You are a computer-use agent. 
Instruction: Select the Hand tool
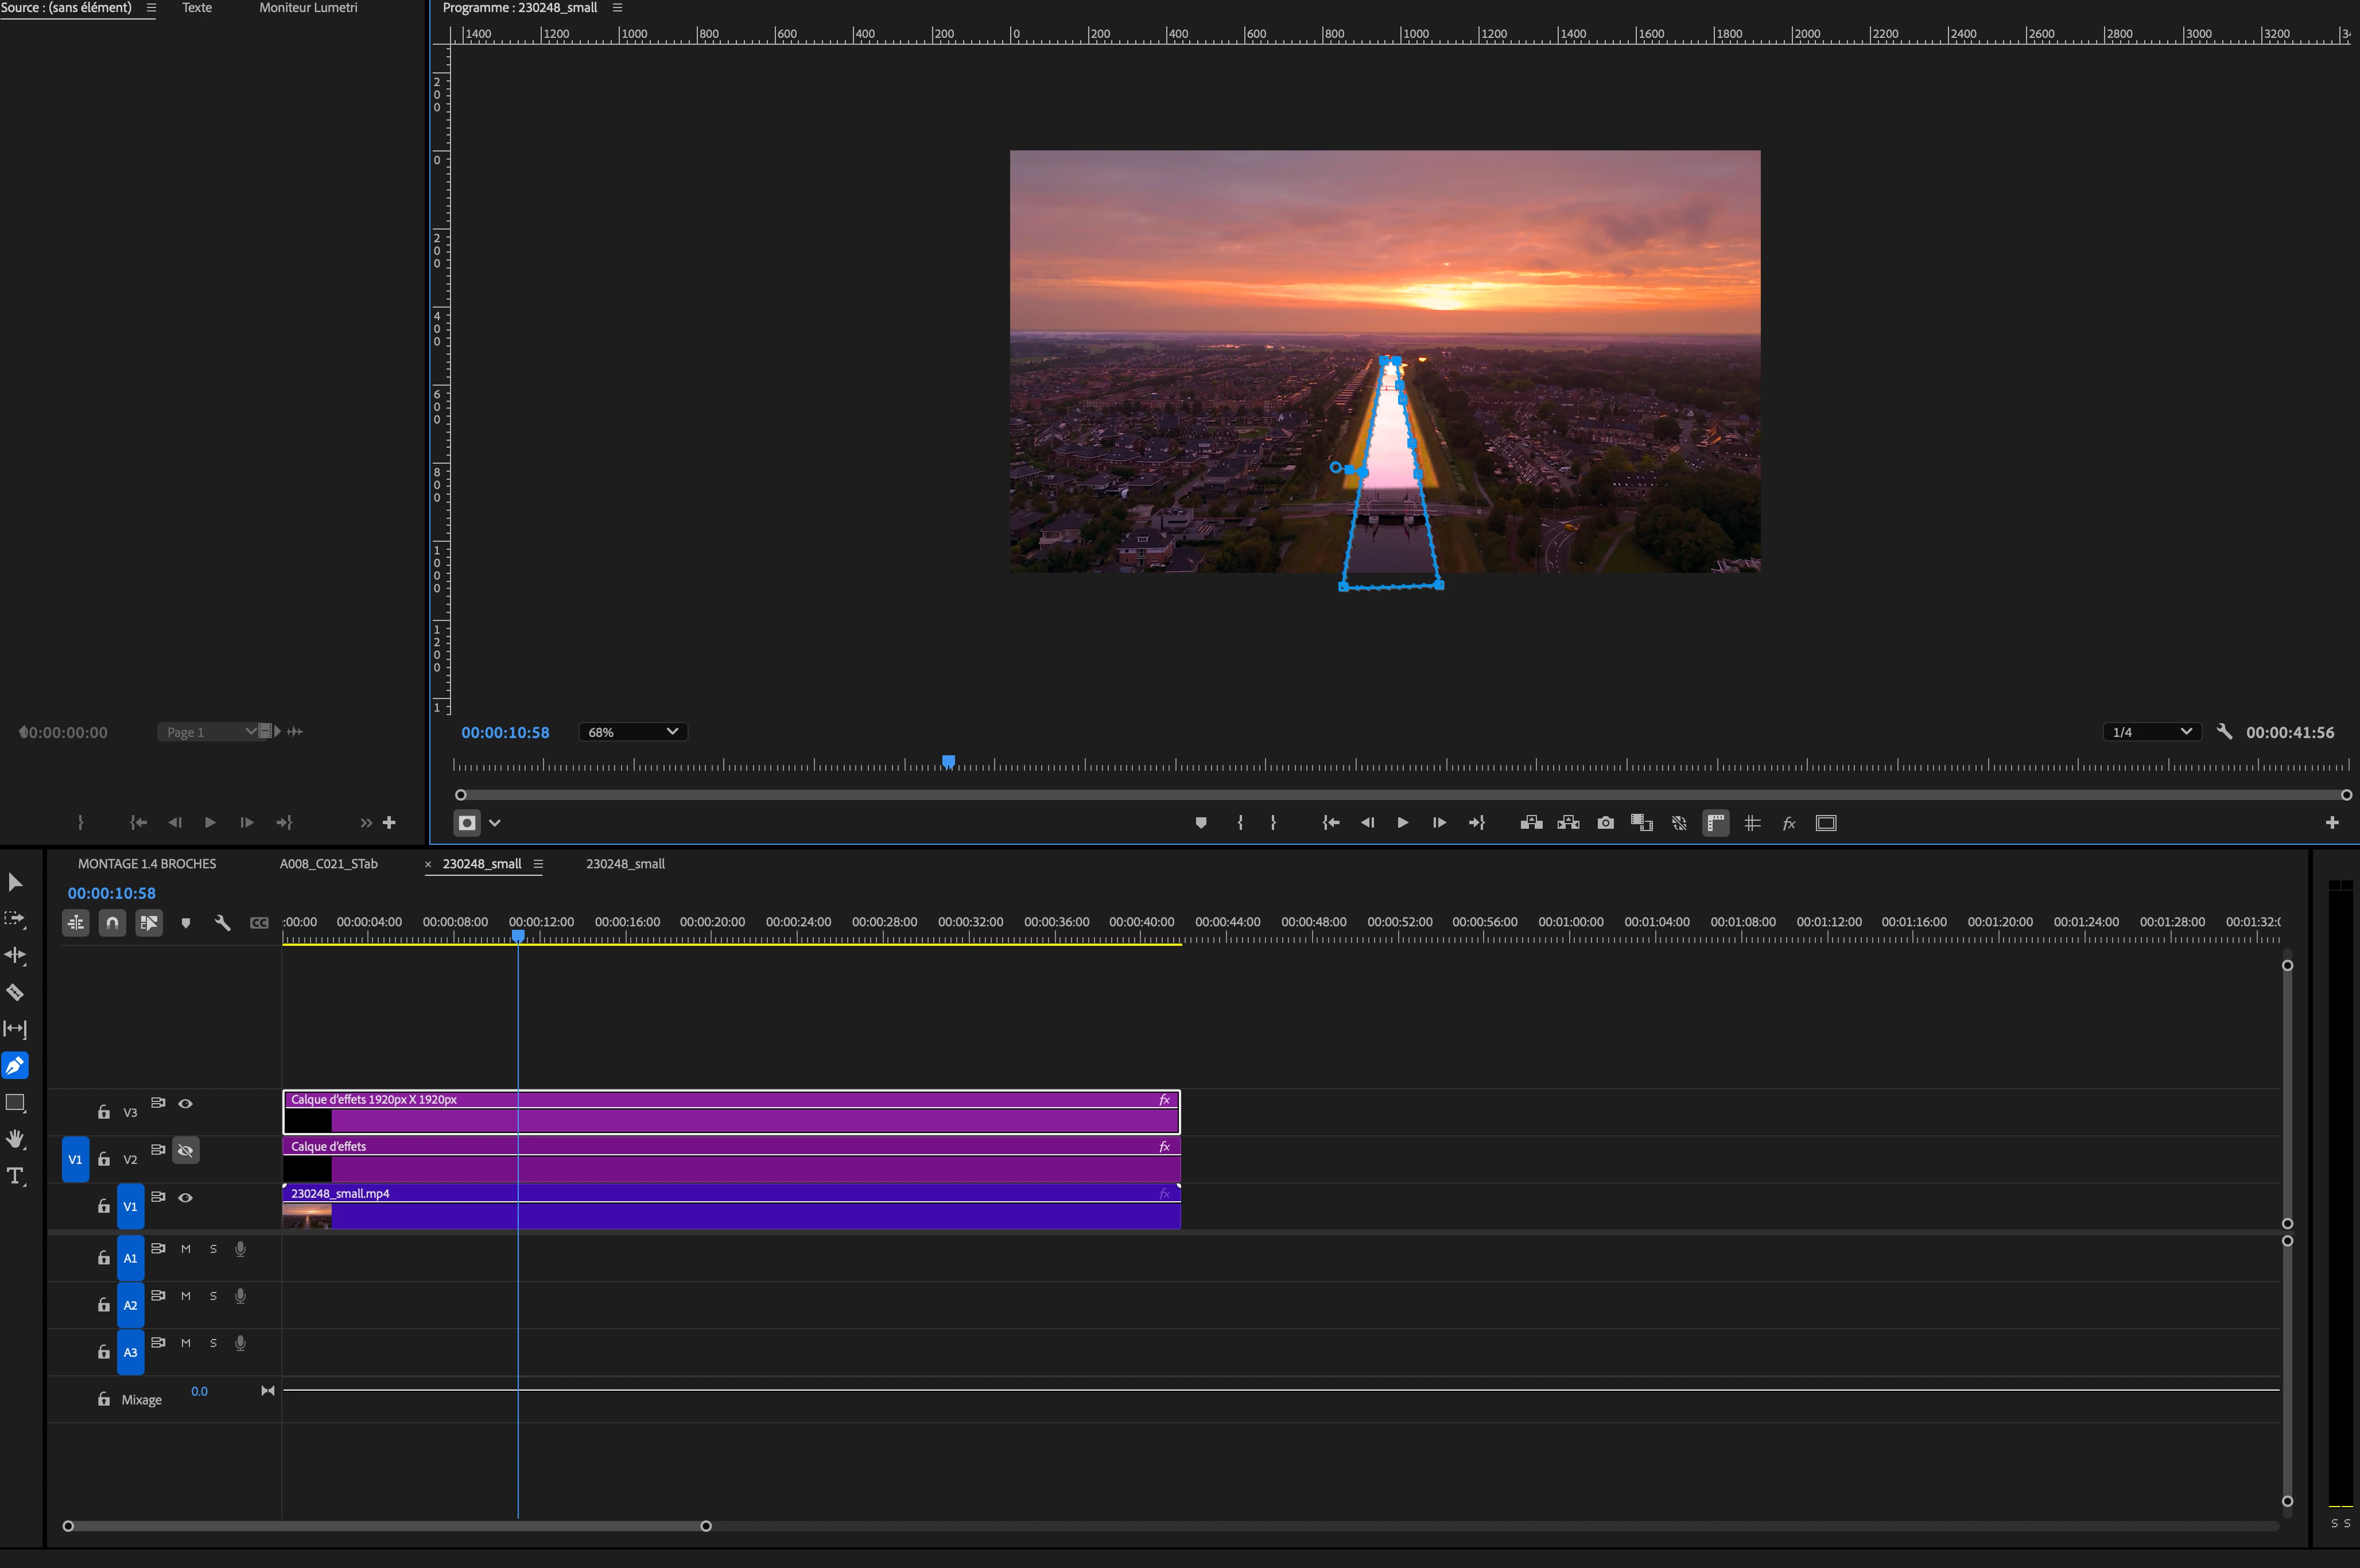click(x=15, y=1139)
